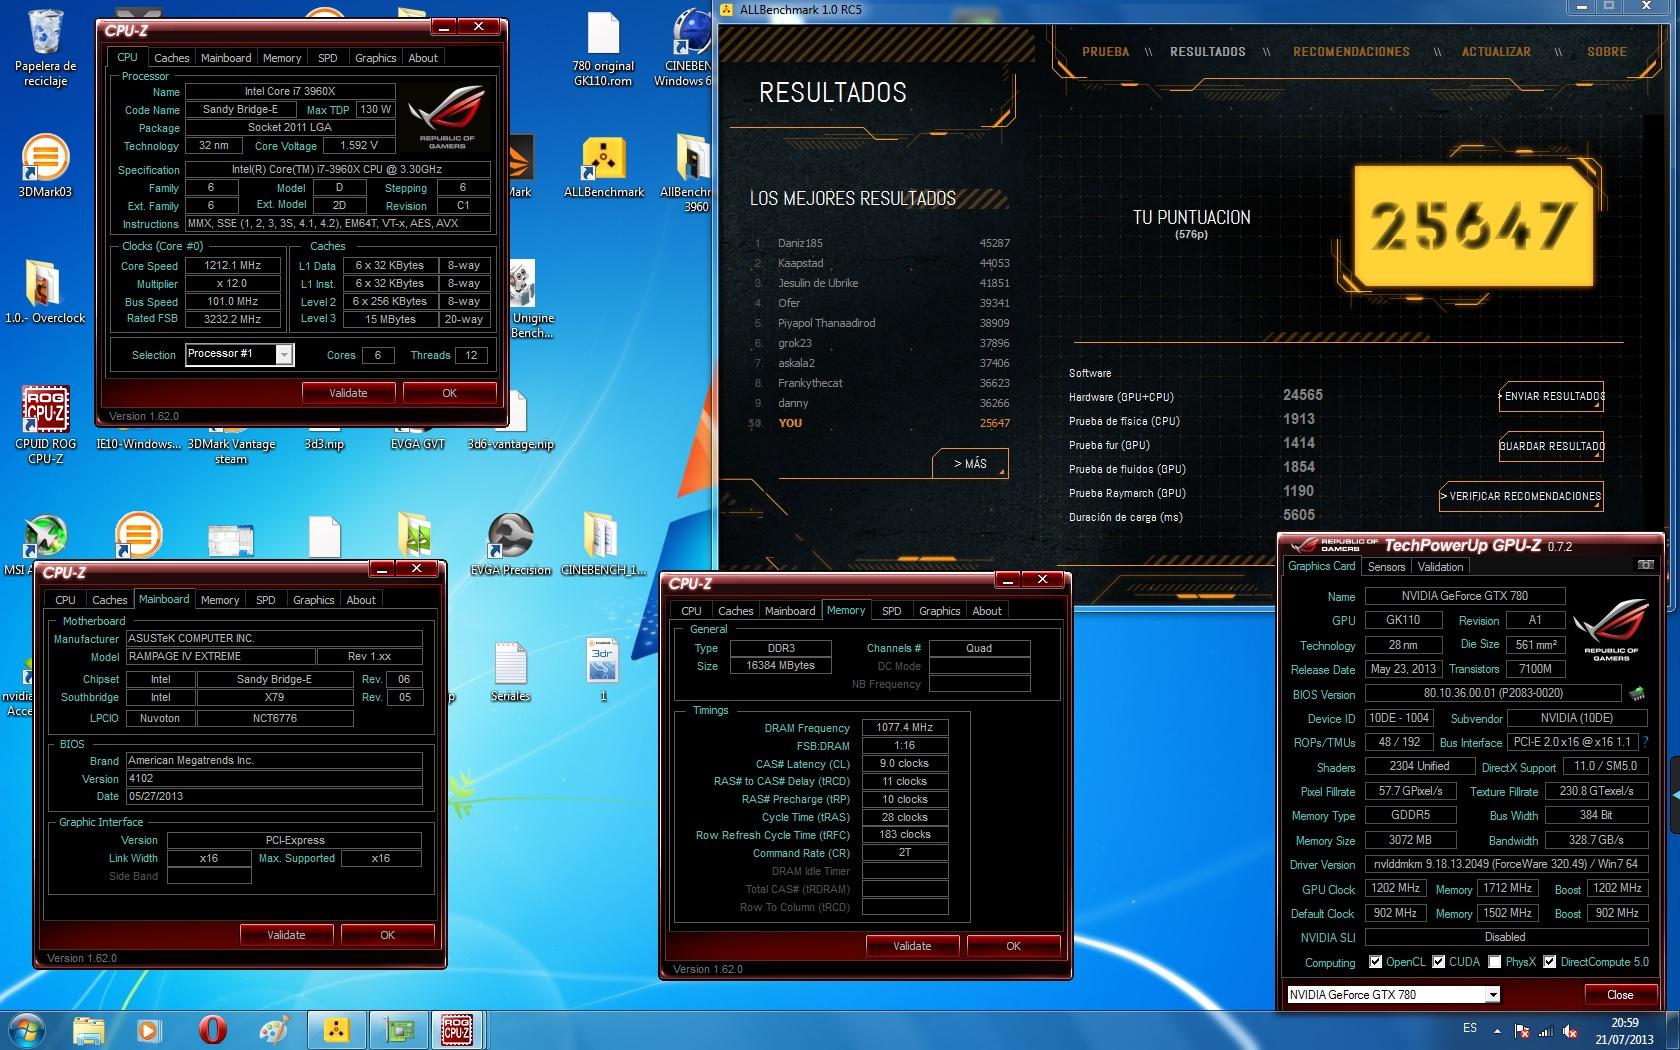Image resolution: width=1680 pixels, height=1050 pixels.
Task: Select the 3DMark03 desktop shortcut
Action: tap(45, 166)
